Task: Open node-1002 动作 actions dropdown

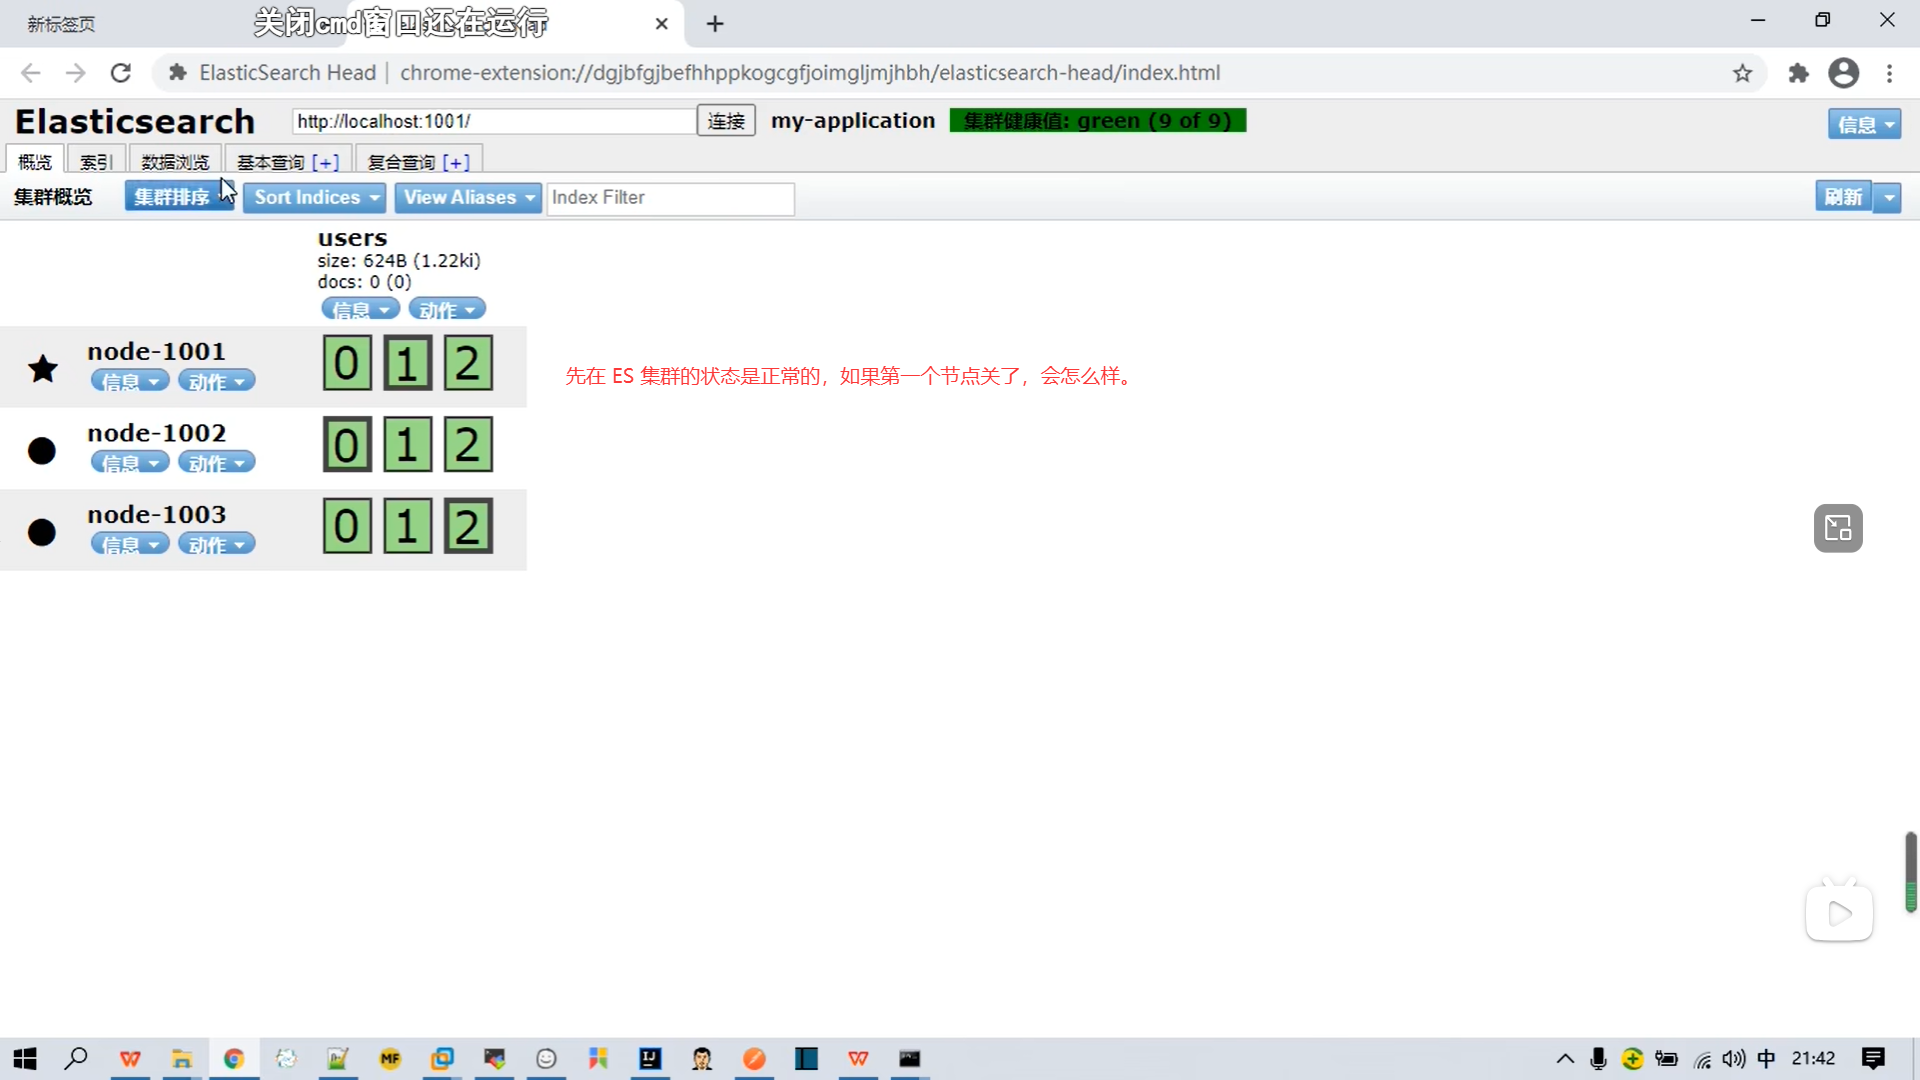Action: 216,463
